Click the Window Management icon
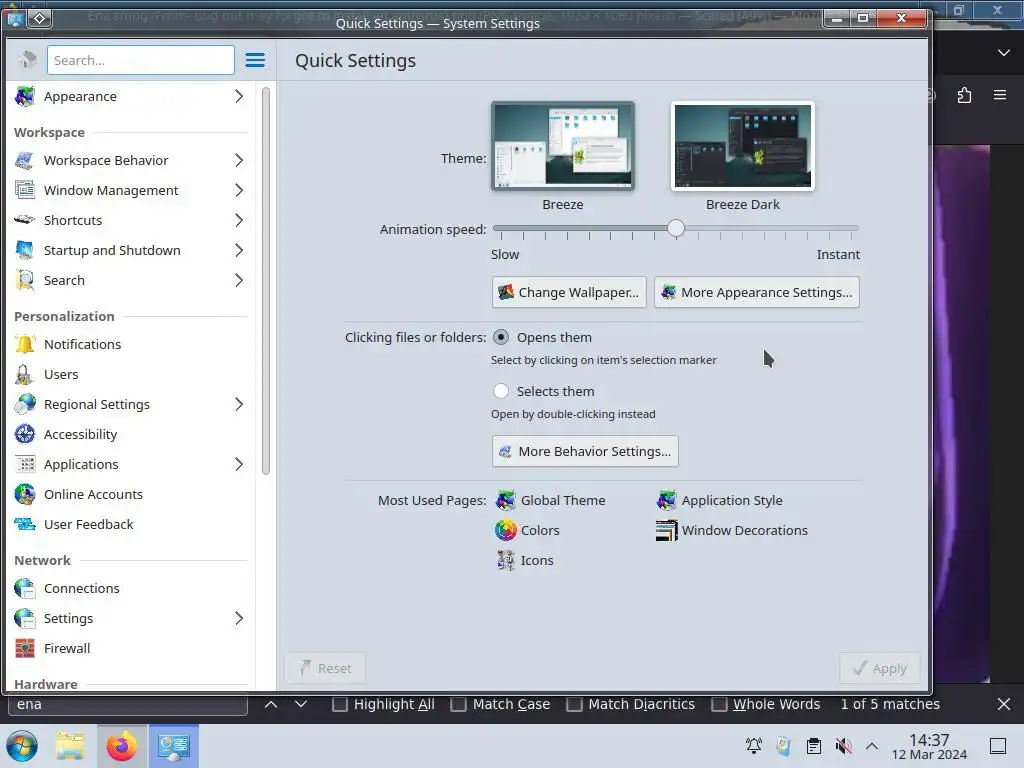Image resolution: width=1024 pixels, height=768 pixels. (25, 191)
